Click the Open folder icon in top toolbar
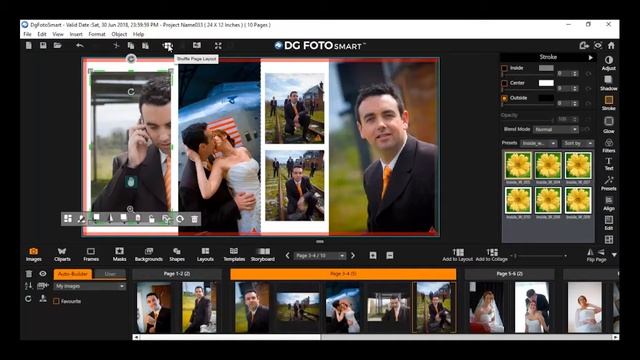640x360 pixels. [58, 45]
